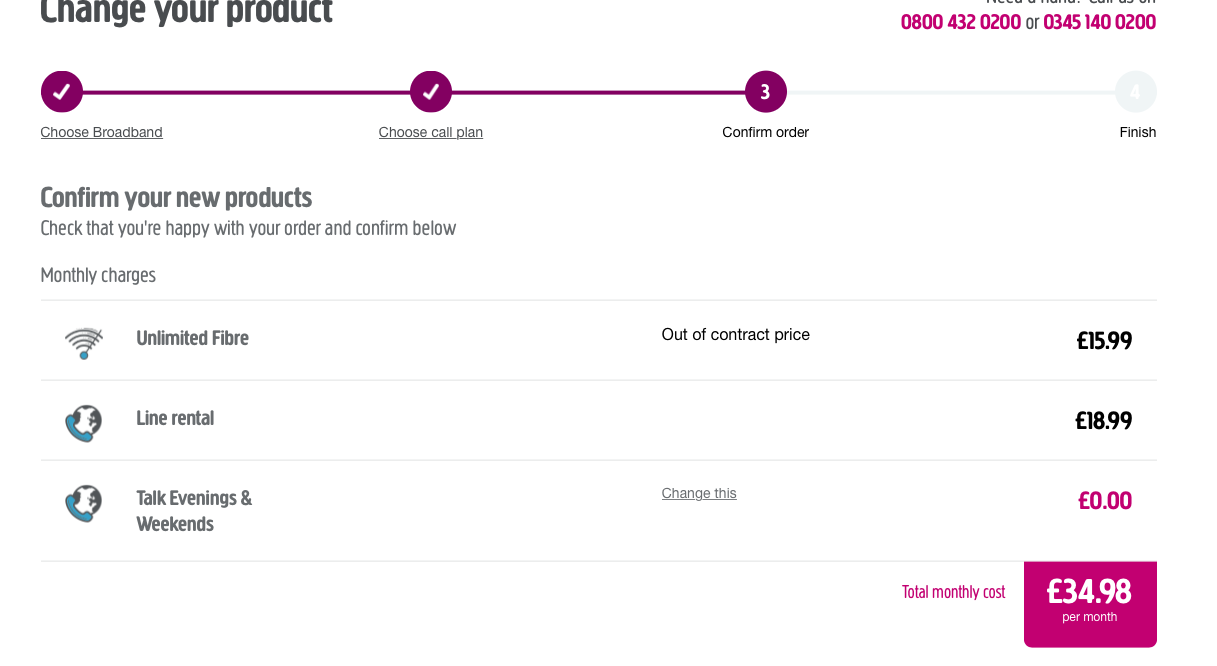
Task: Click the progress bar between steps
Action: pyautogui.click(x=600, y=91)
